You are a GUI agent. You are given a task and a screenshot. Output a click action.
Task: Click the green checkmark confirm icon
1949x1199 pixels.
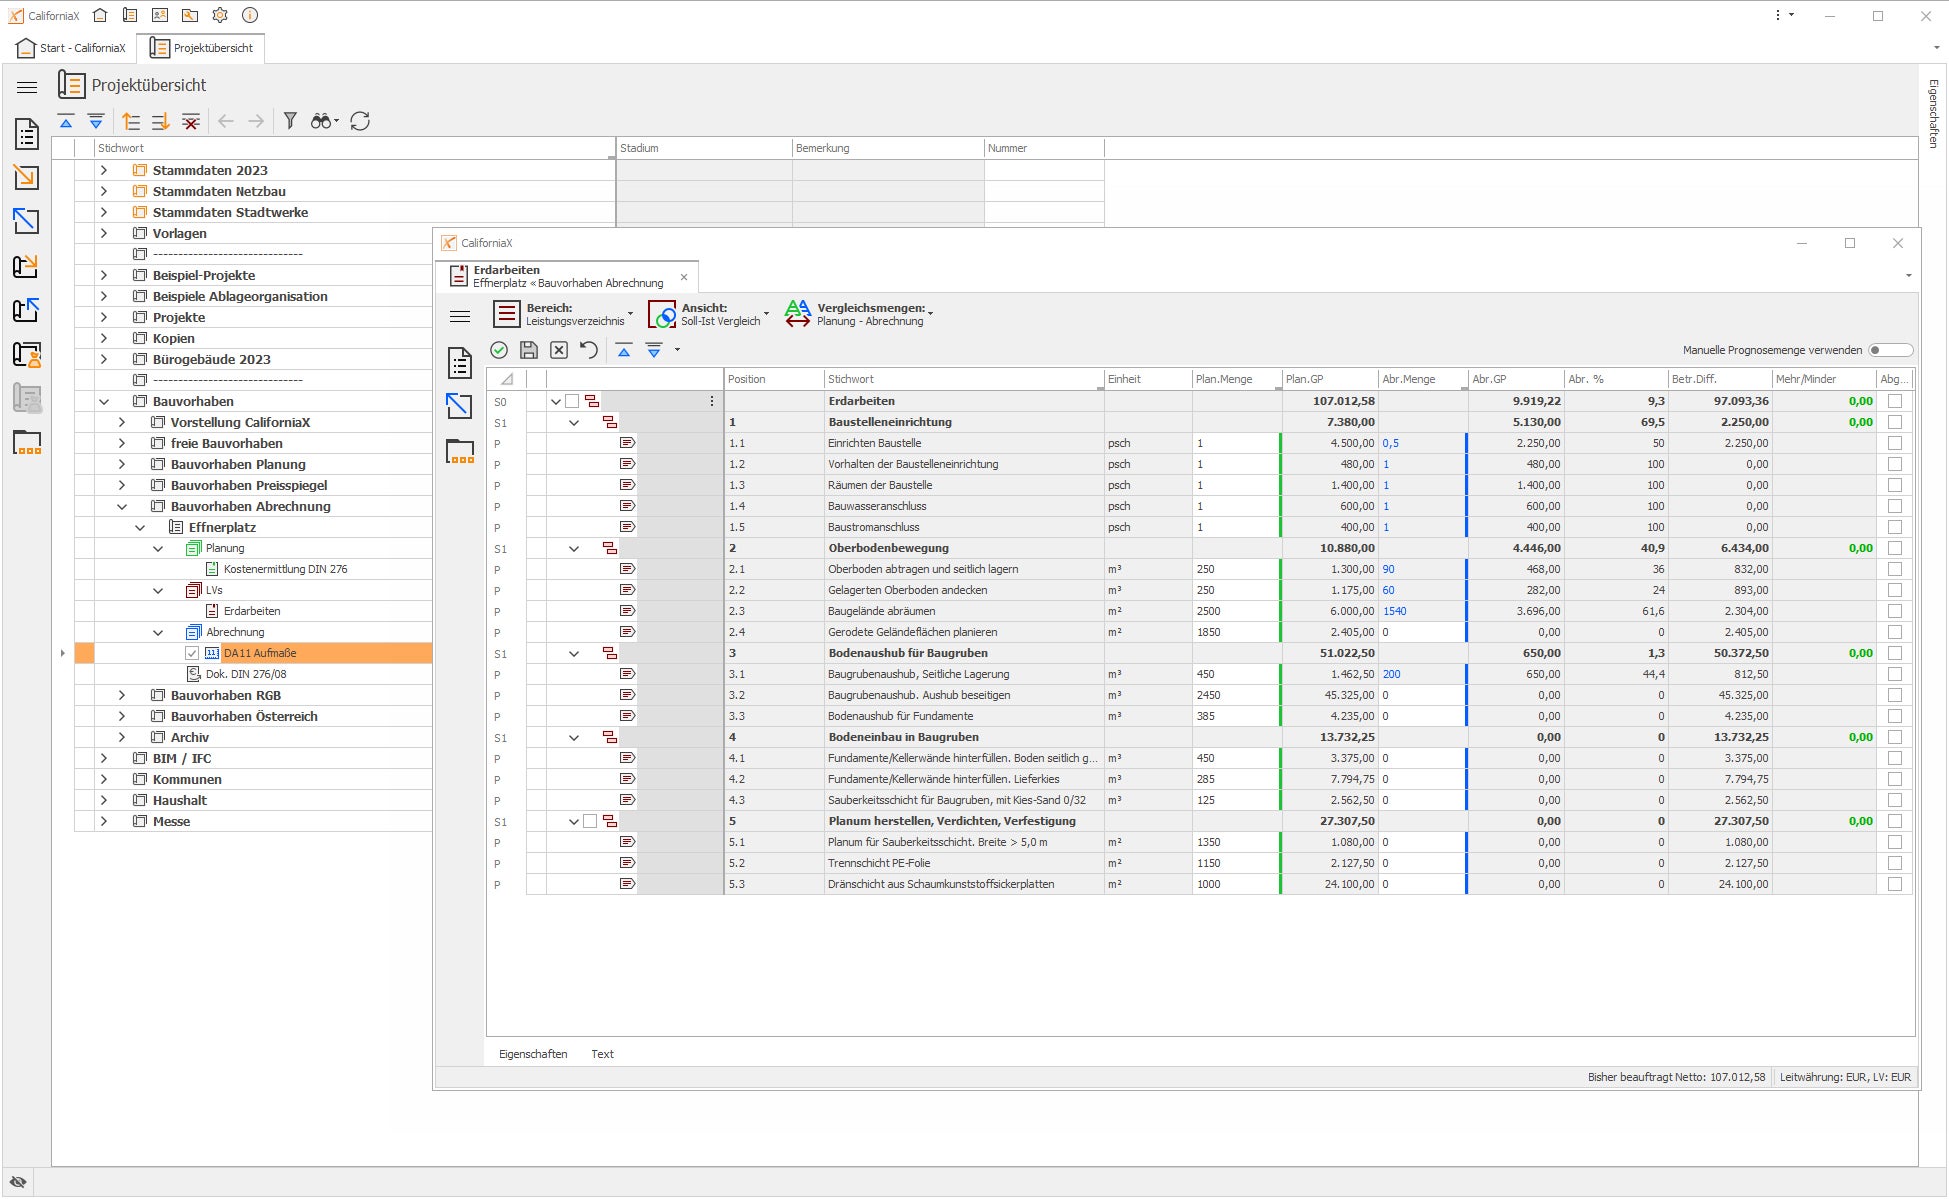click(499, 350)
